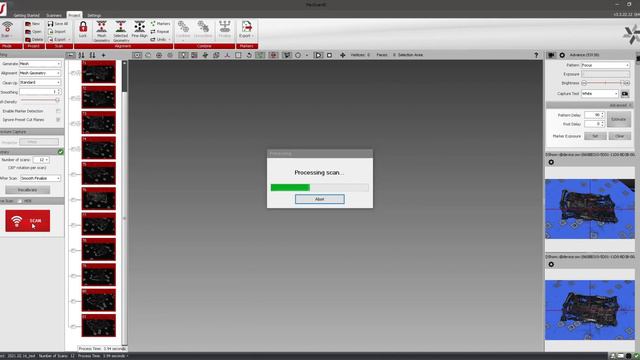Click the Lock icon in ribbon
640x360 pixels.
click(83, 29)
